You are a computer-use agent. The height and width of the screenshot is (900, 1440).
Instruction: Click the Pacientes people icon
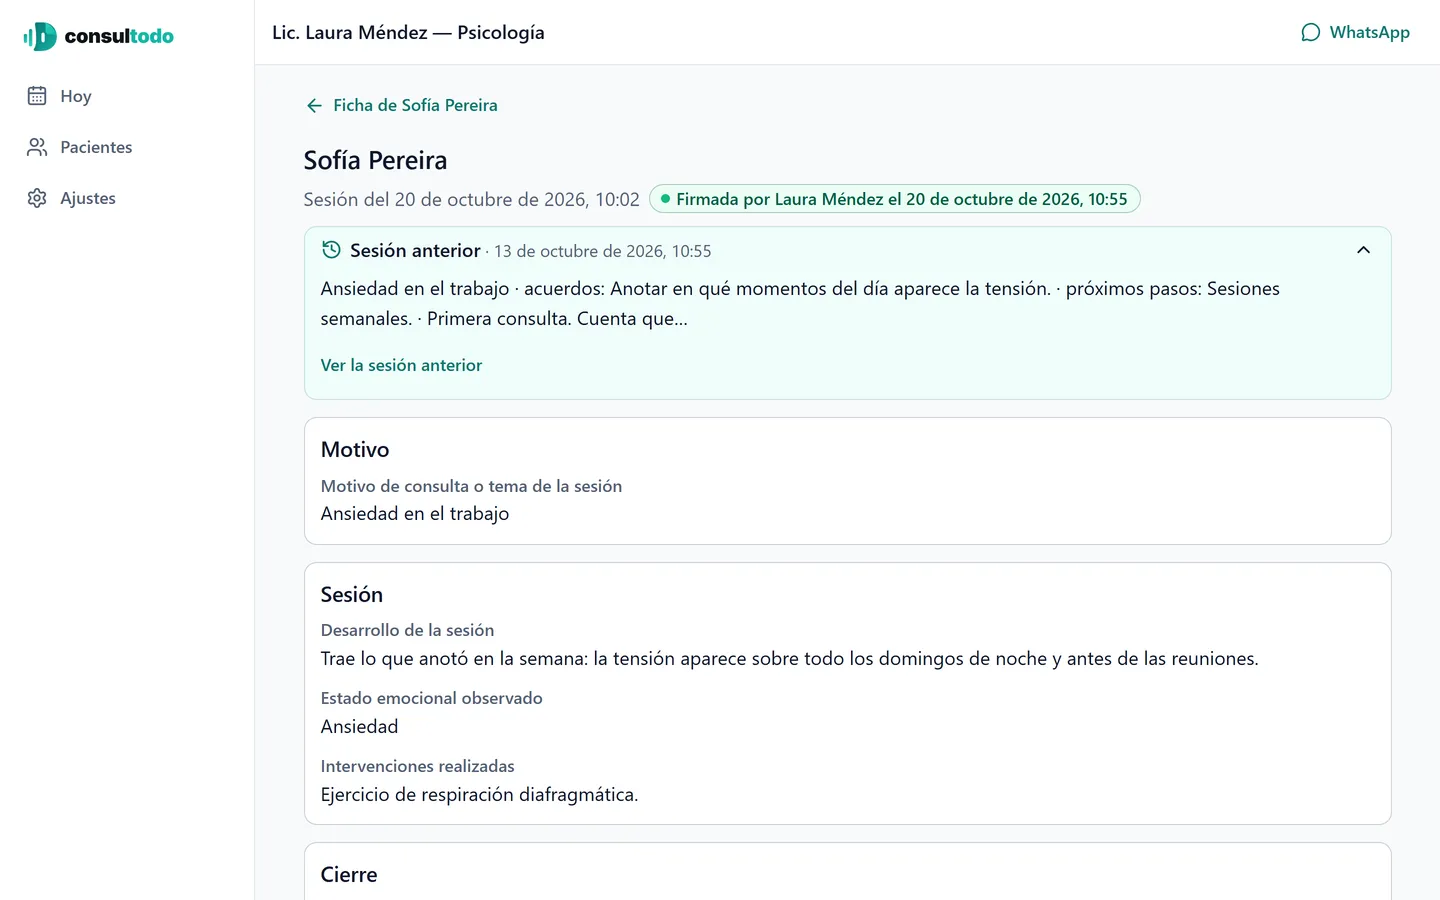coord(37,147)
